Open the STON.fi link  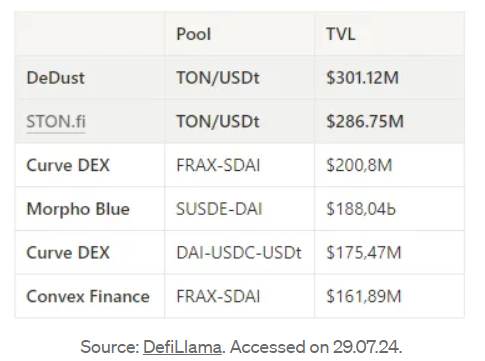tap(56, 121)
